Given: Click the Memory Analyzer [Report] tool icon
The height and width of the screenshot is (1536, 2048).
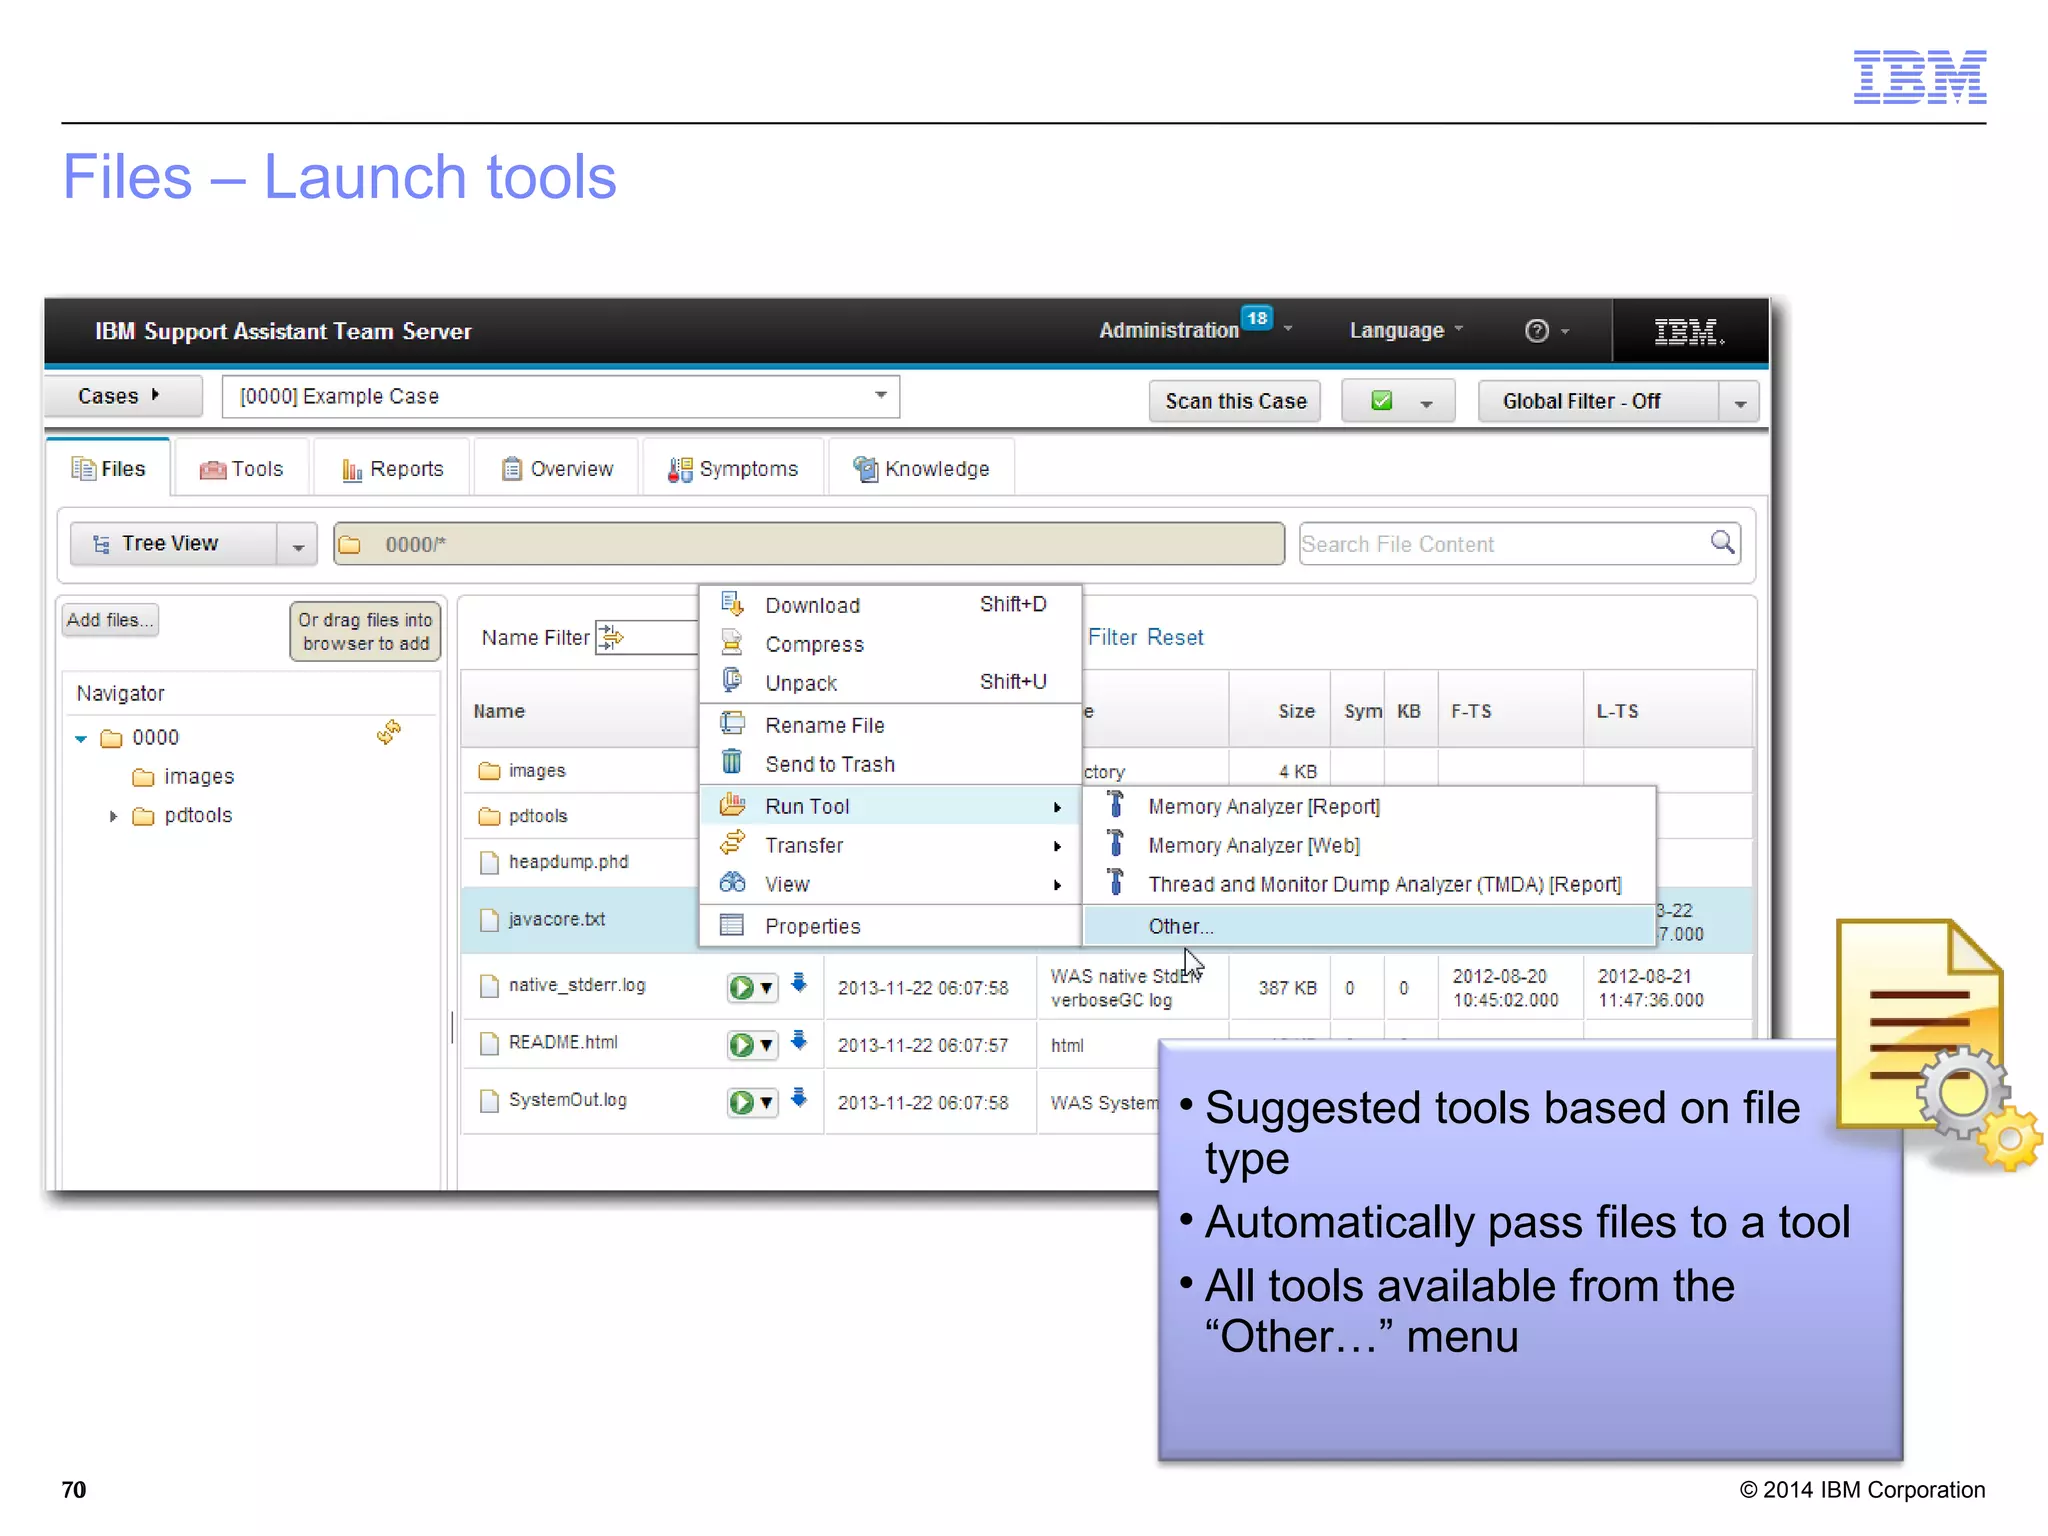Looking at the screenshot, I should coord(1116,804).
